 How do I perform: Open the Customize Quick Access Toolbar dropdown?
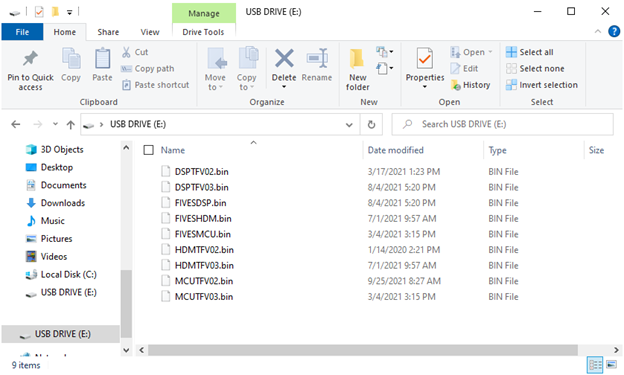pos(69,12)
